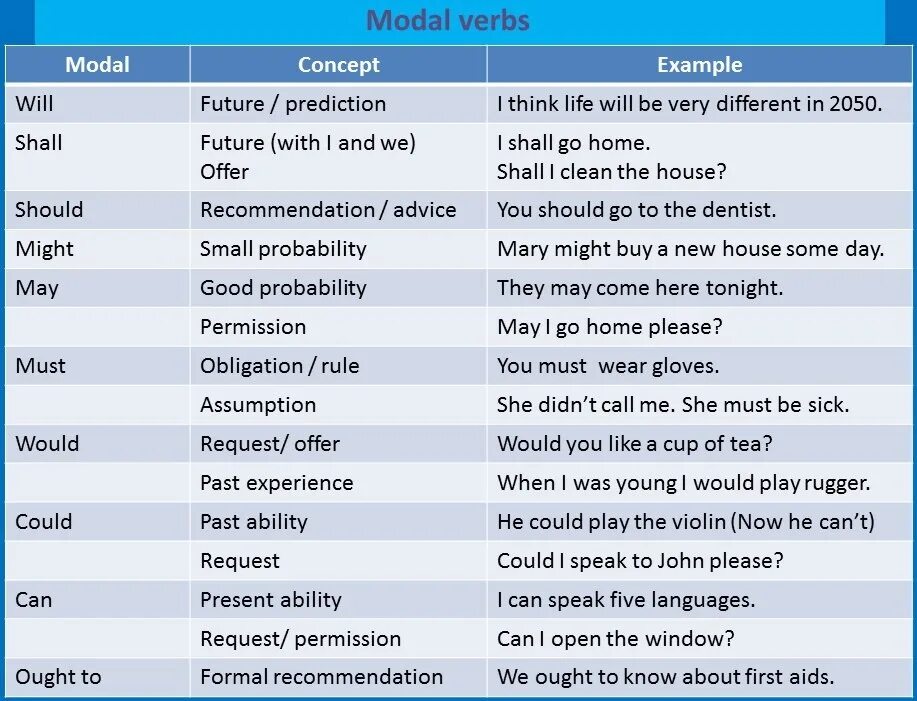Select the "Ought to" modal cell
Image resolution: width=917 pixels, height=701 pixels.
pos(58,677)
